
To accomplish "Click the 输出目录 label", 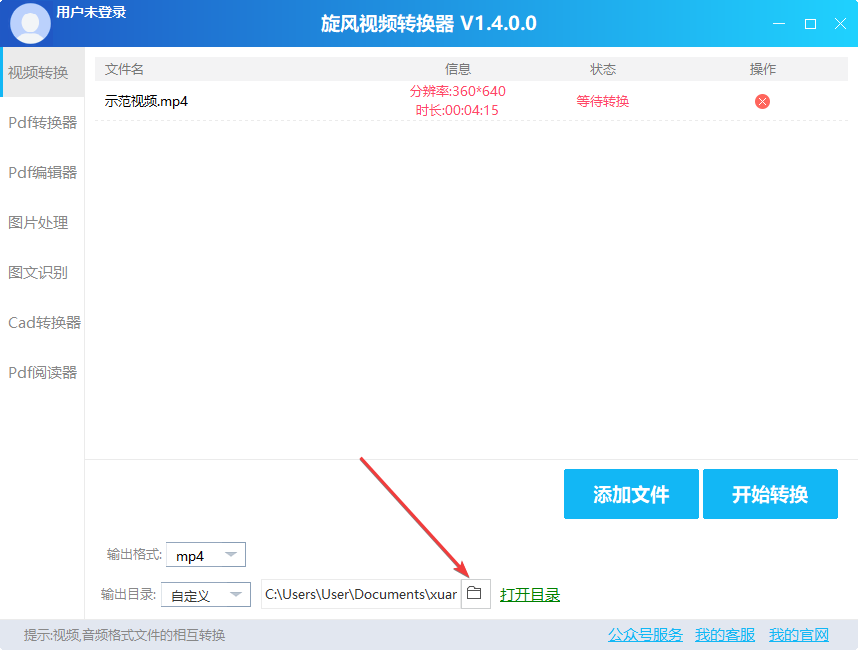I will pyautogui.click(x=128, y=594).
